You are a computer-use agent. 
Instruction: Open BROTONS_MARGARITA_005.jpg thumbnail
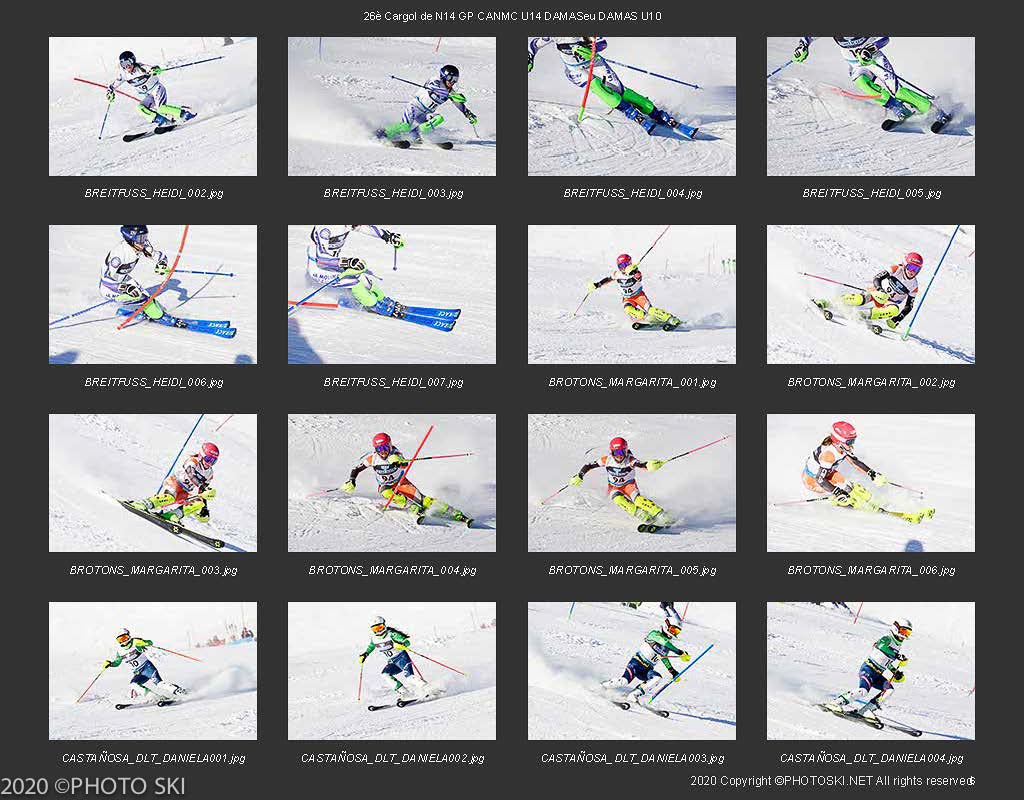click(632, 483)
